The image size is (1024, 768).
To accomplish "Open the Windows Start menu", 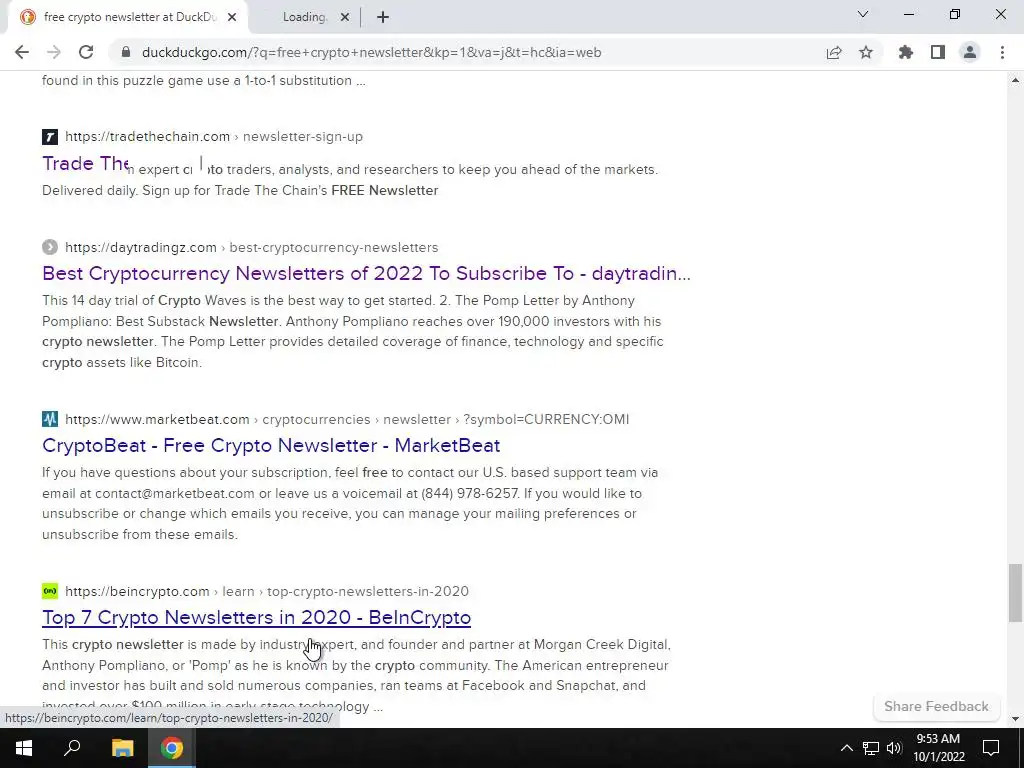I will (x=24, y=748).
